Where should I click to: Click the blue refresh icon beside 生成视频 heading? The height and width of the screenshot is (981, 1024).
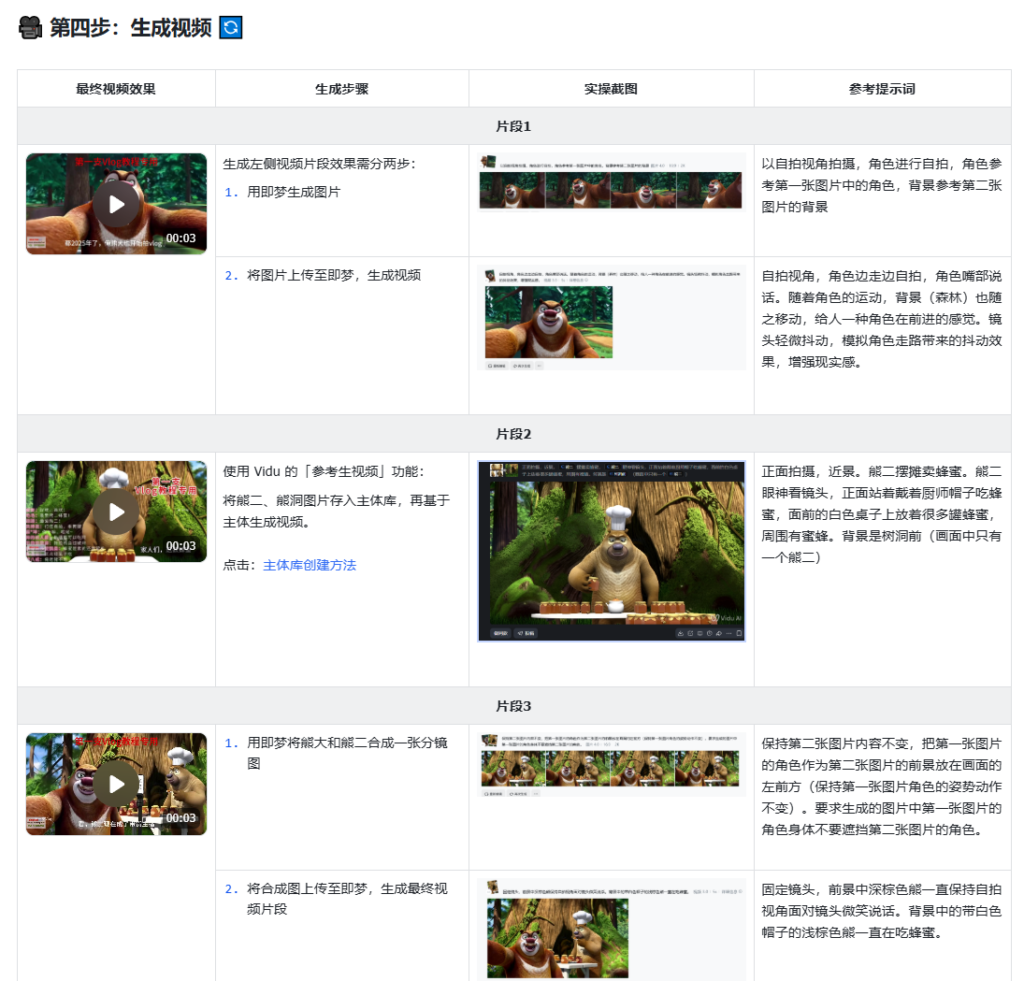[232, 28]
